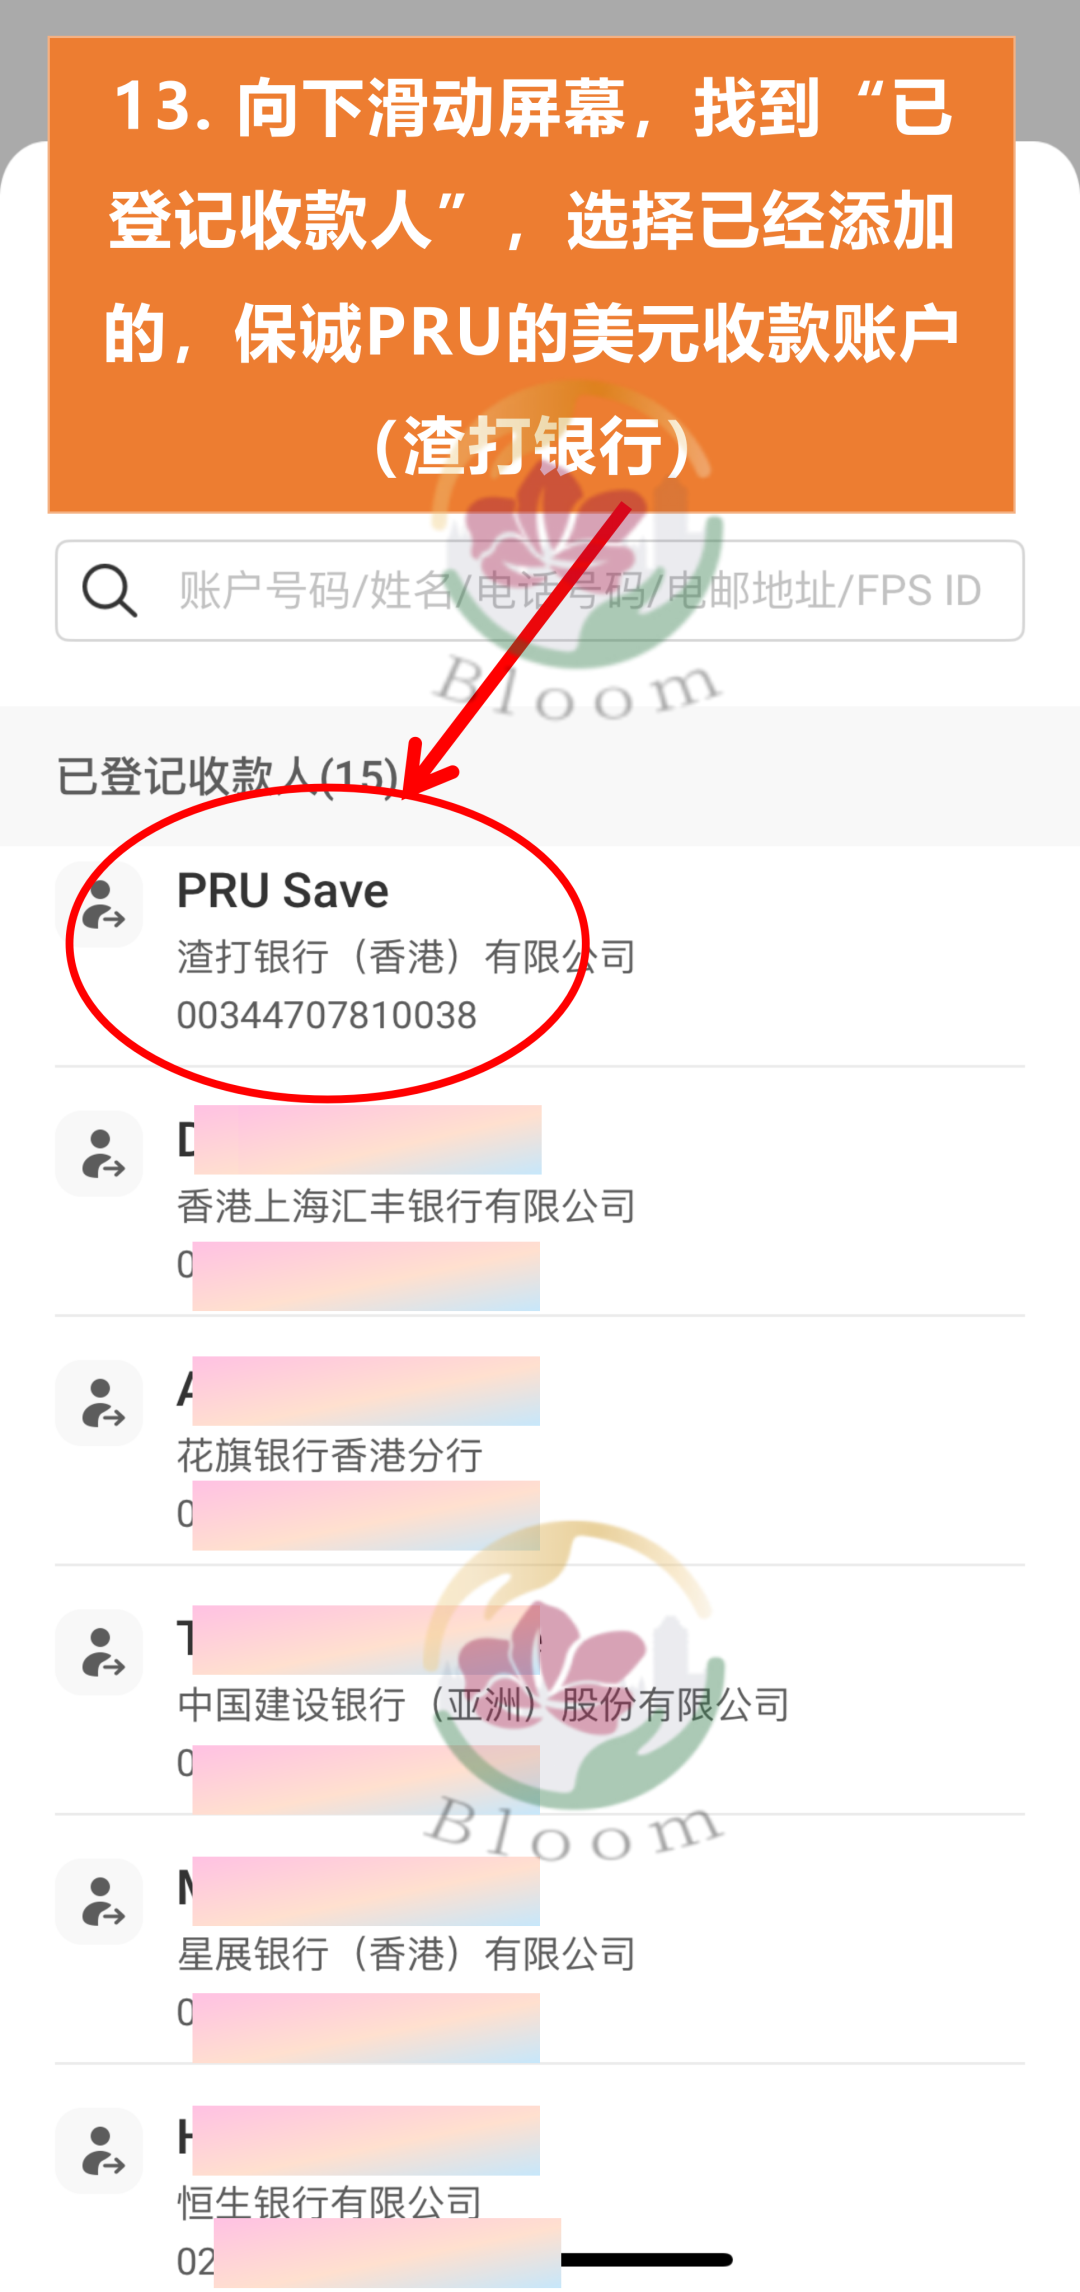Tap the Citibank payee person icon

pyautogui.click(x=99, y=1402)
